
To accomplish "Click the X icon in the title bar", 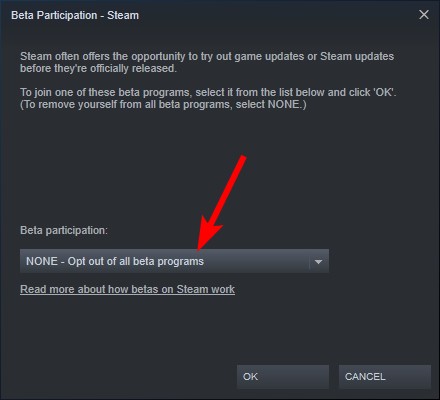I will (x=424, y=15).
